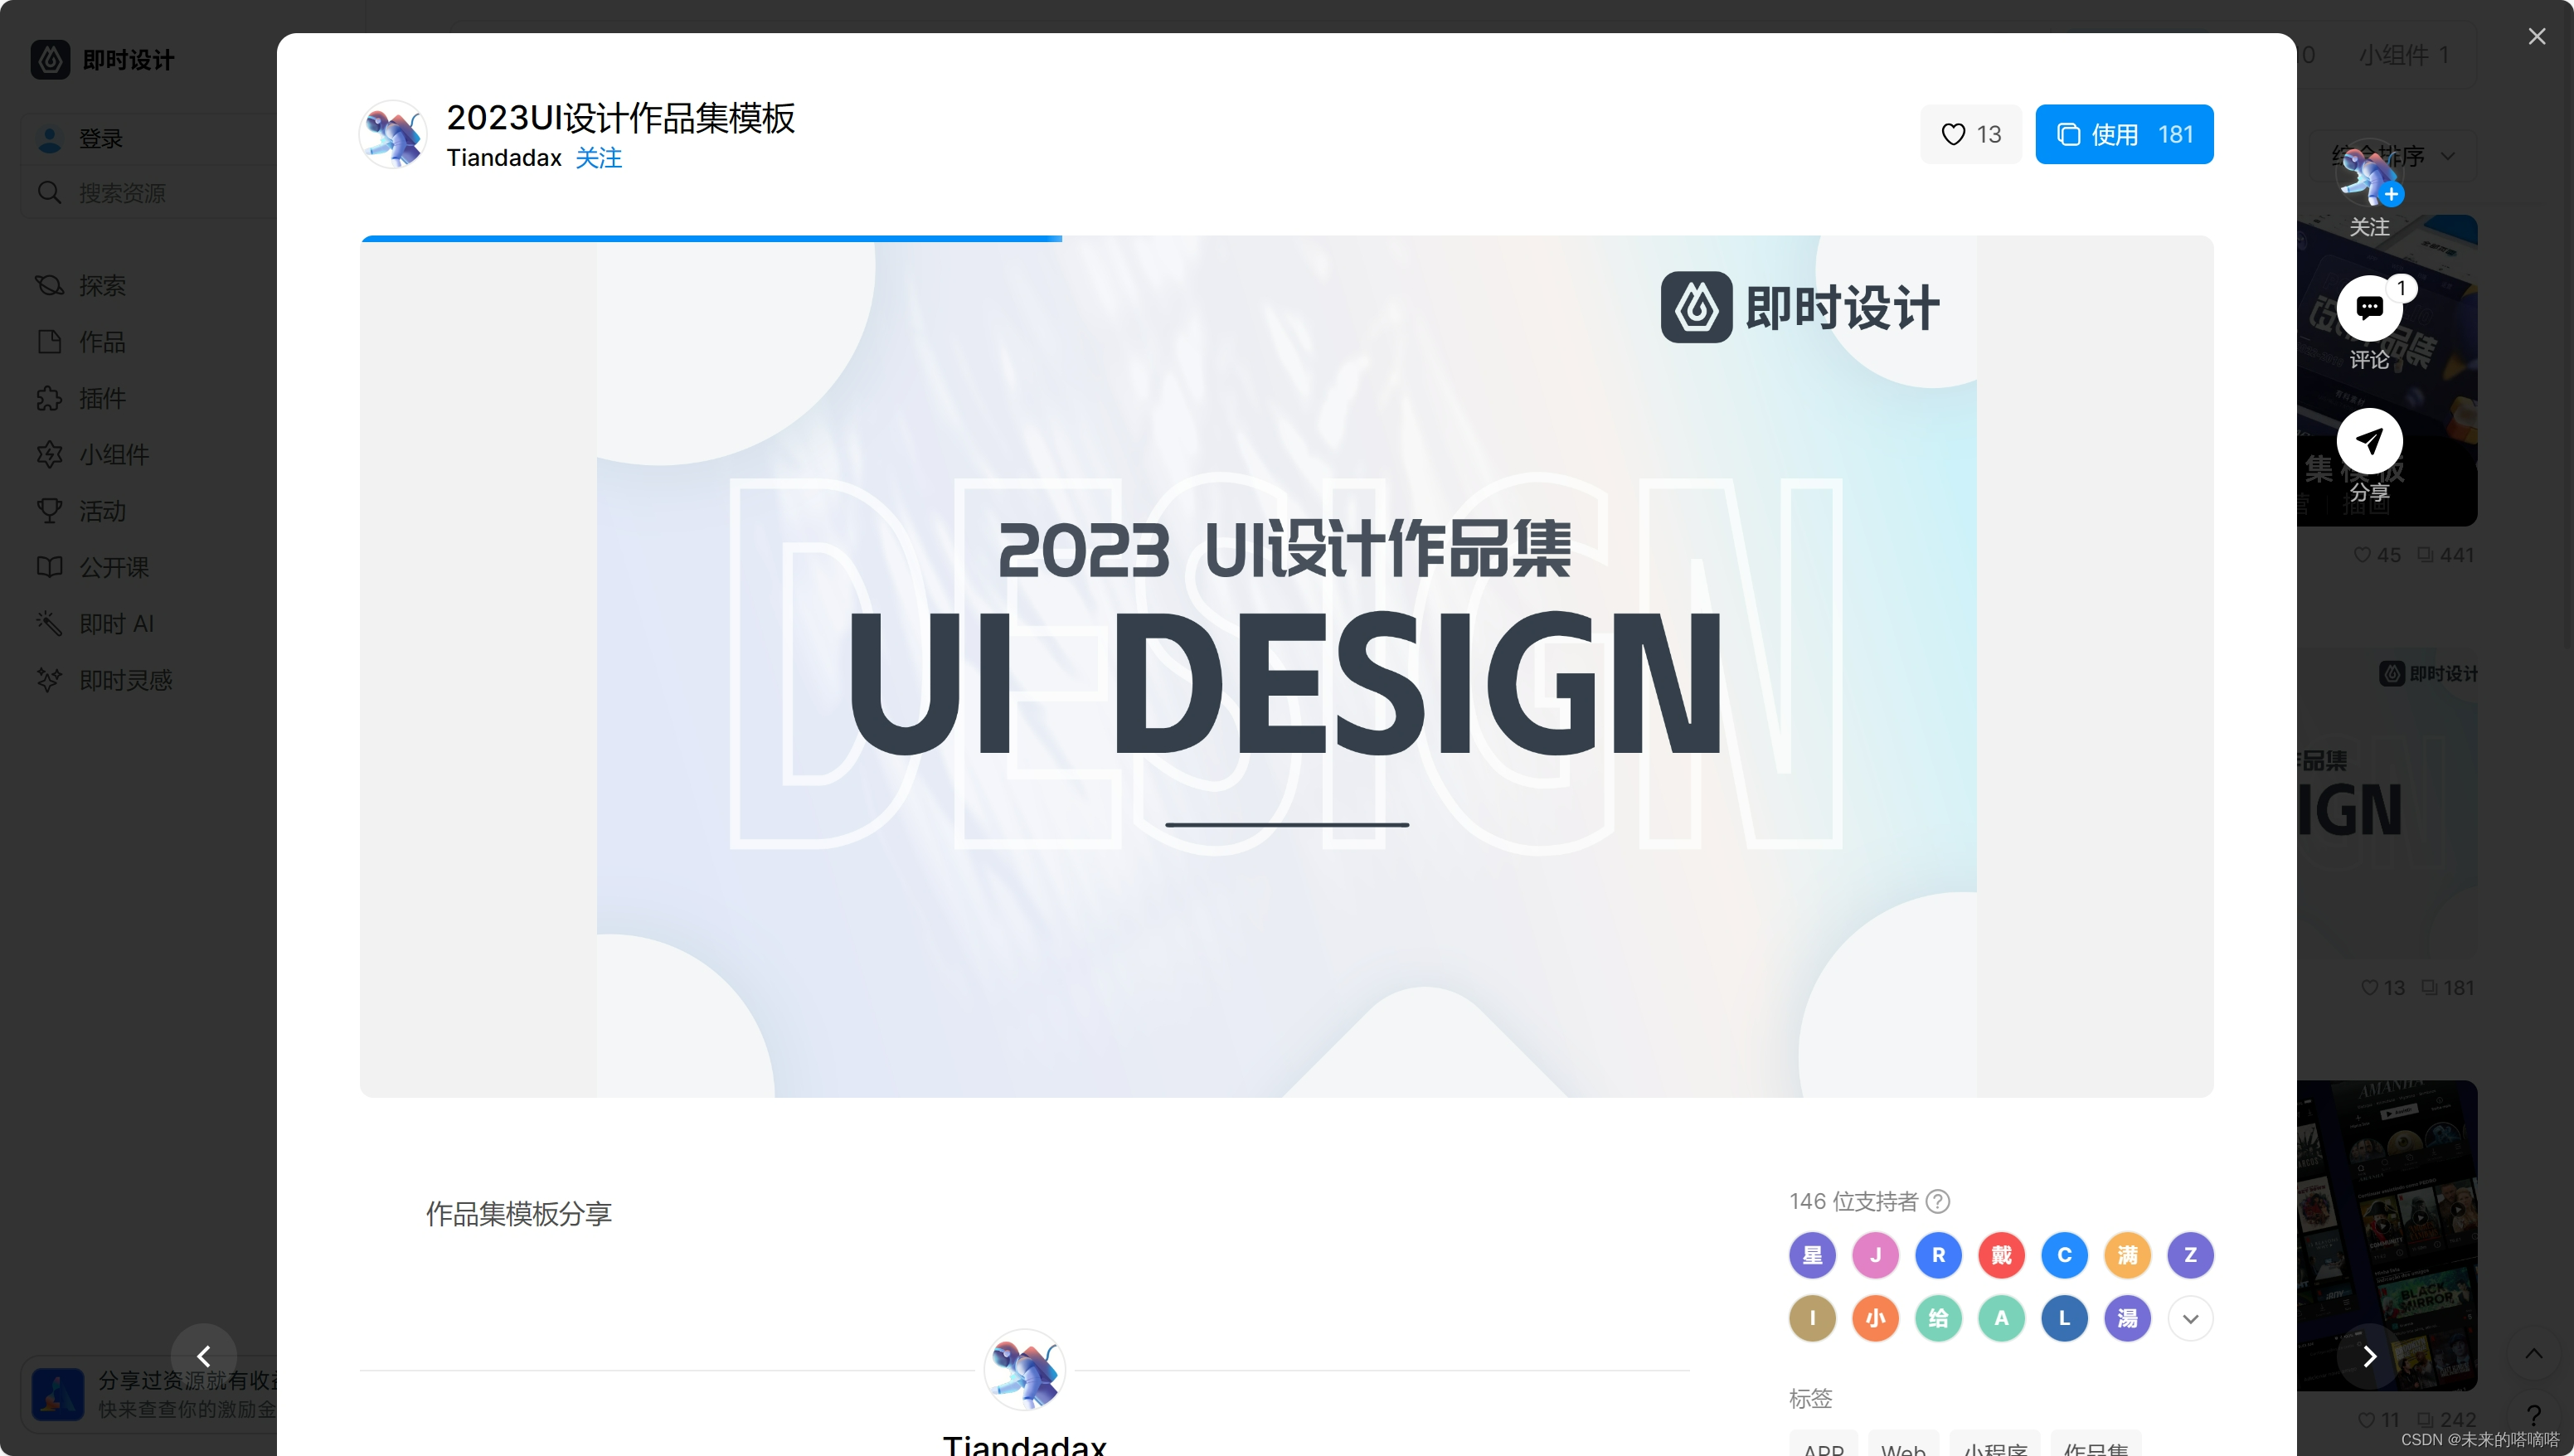Open the 插件 sidebar menu item
The width and height of the screenshot is (2574, 1456).
click(102, 398)
